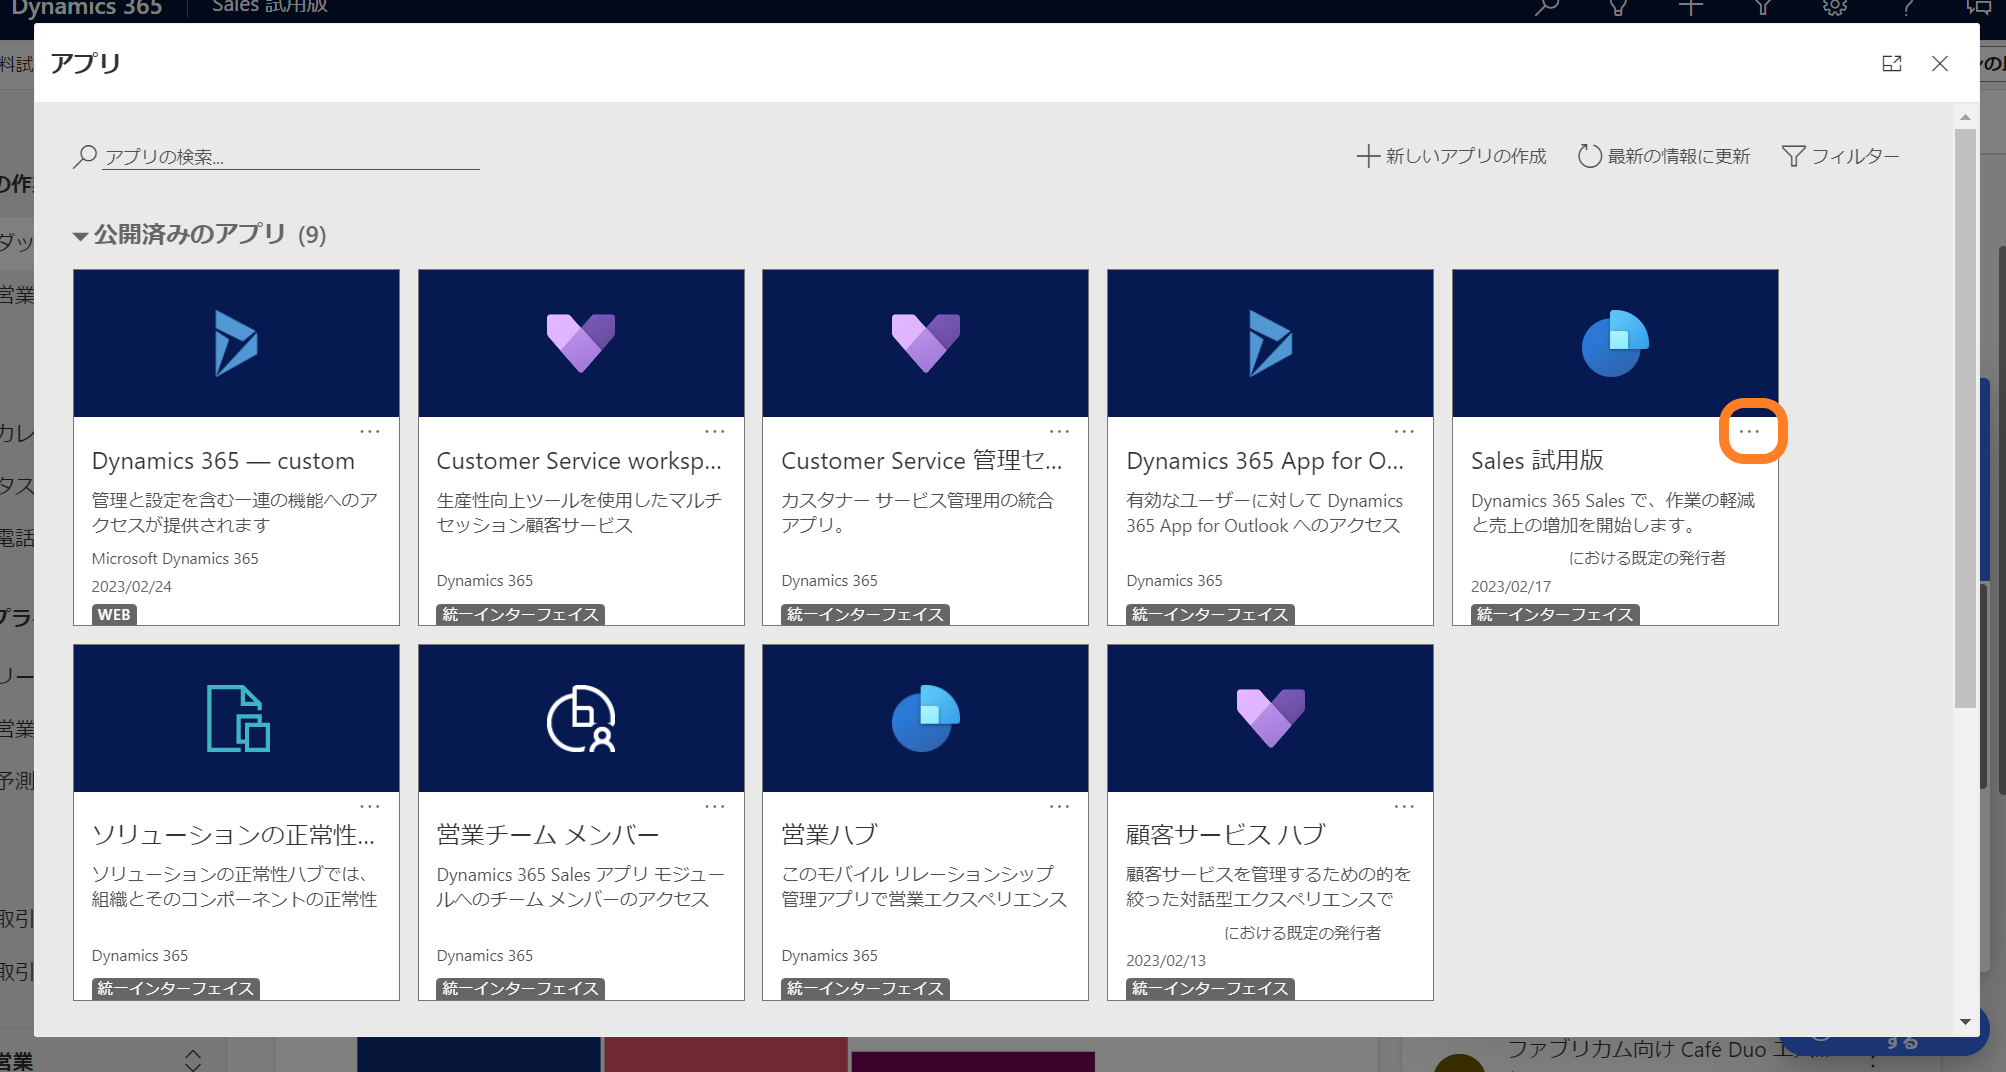Viewport: 2006px width, 1072px height.
Task: Click the 統一インターフェイス badge on Sales 試用版
Action: [x=1555, y=615]
